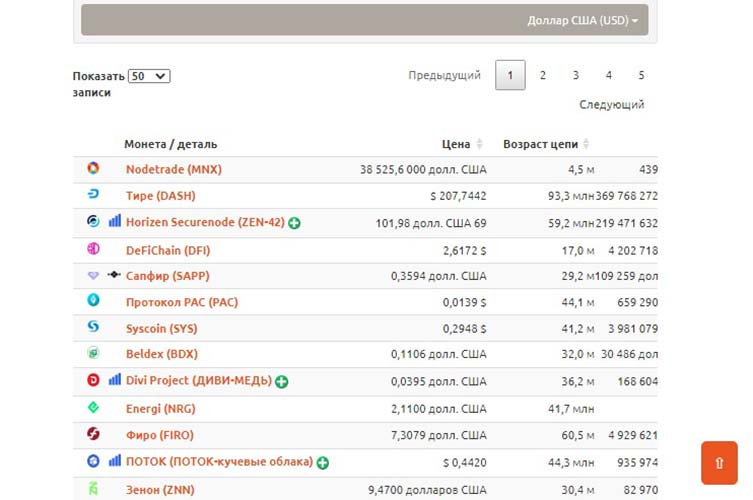Click the Firo red logo icon
The width and height of the screenshot is (753, 500).
click(93, 434)
